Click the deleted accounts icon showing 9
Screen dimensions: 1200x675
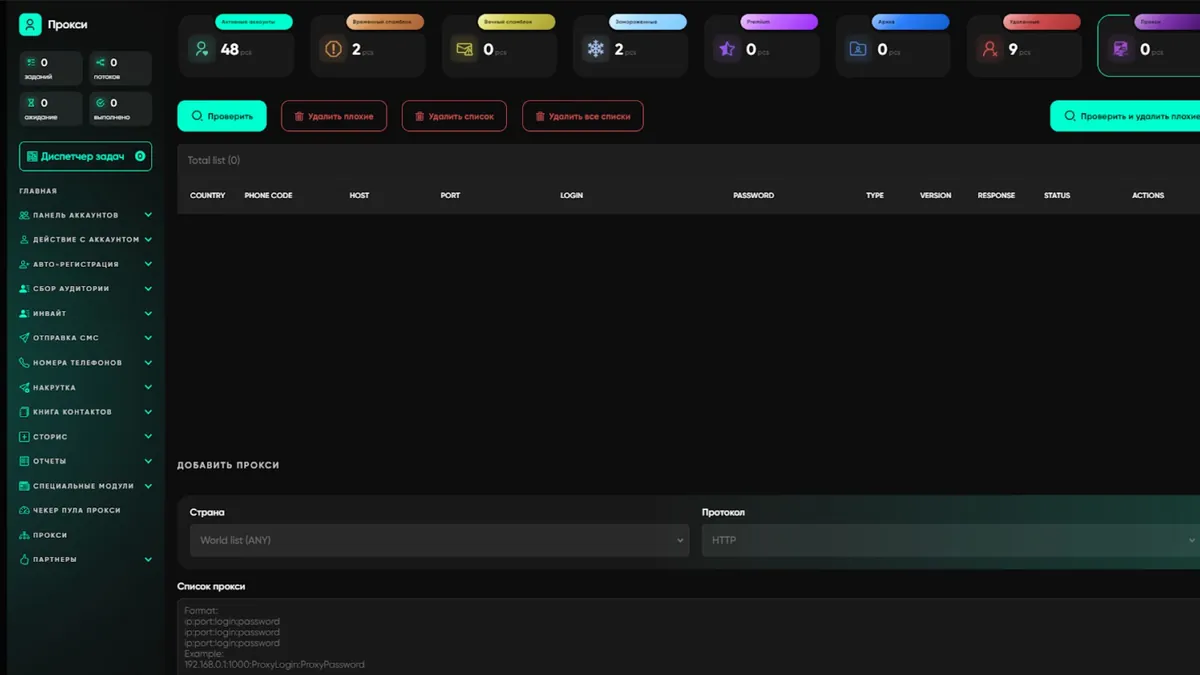[990, 49]
